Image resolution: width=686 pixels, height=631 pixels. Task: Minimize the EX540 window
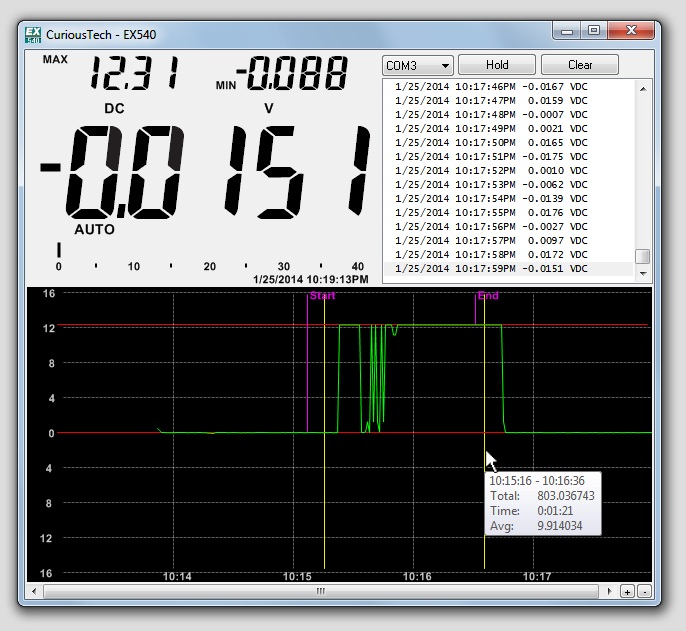[567, 31]
